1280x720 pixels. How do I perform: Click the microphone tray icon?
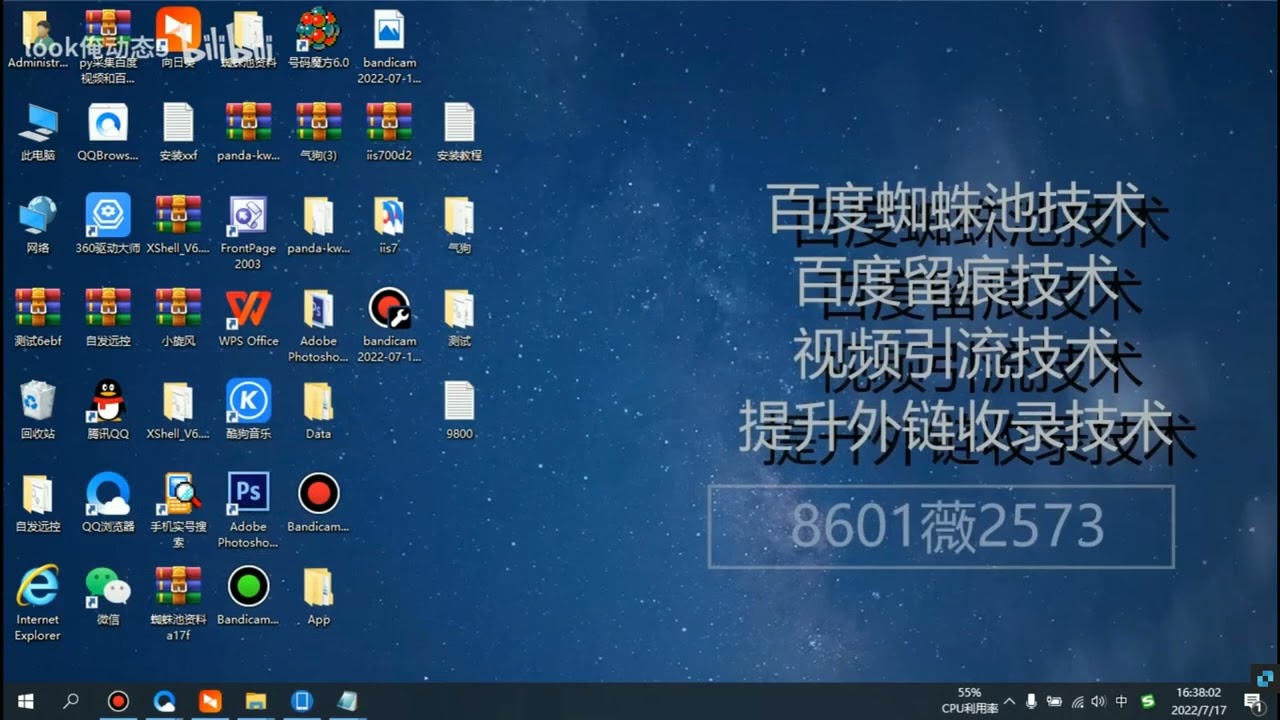pyautogui.click(x=1031, y=701)
